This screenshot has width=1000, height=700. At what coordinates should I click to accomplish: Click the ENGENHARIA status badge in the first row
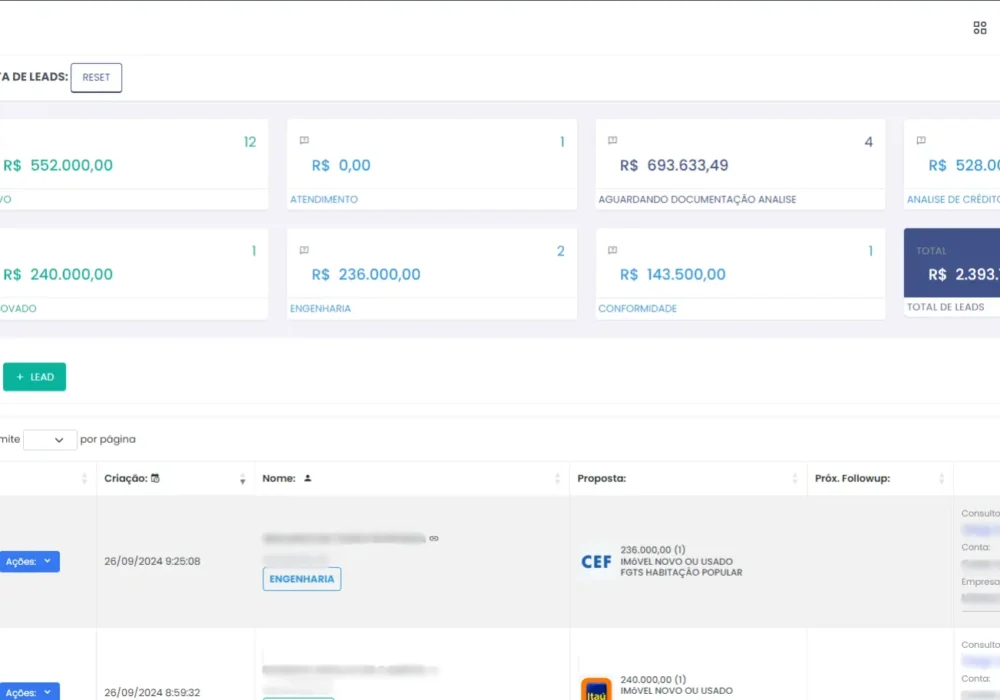pyautogui.click(x=301, y=579)
